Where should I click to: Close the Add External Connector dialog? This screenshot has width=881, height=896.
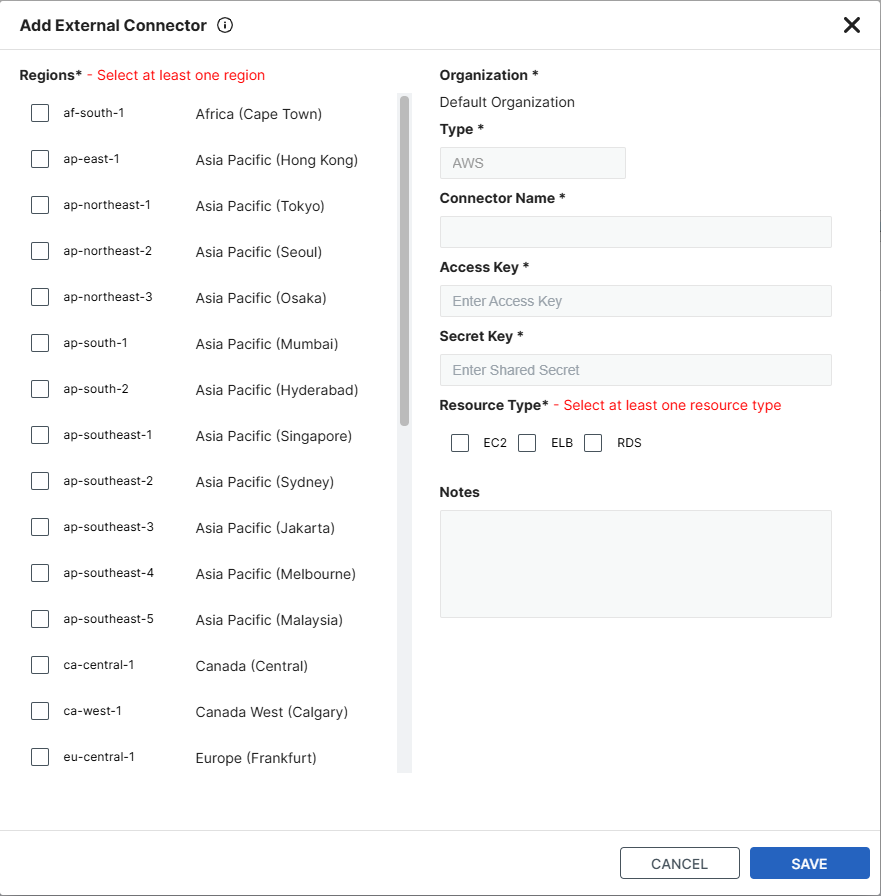coord(851,25)
